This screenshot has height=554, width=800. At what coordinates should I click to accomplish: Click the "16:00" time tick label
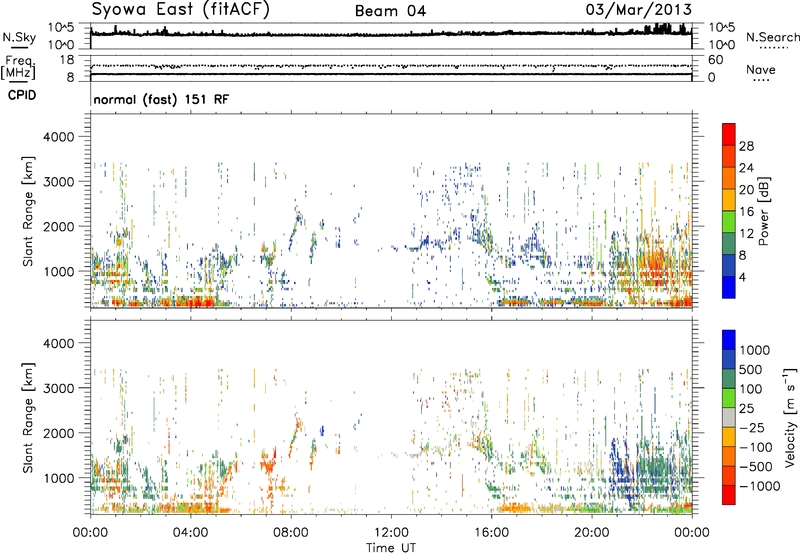coord(491,533)
